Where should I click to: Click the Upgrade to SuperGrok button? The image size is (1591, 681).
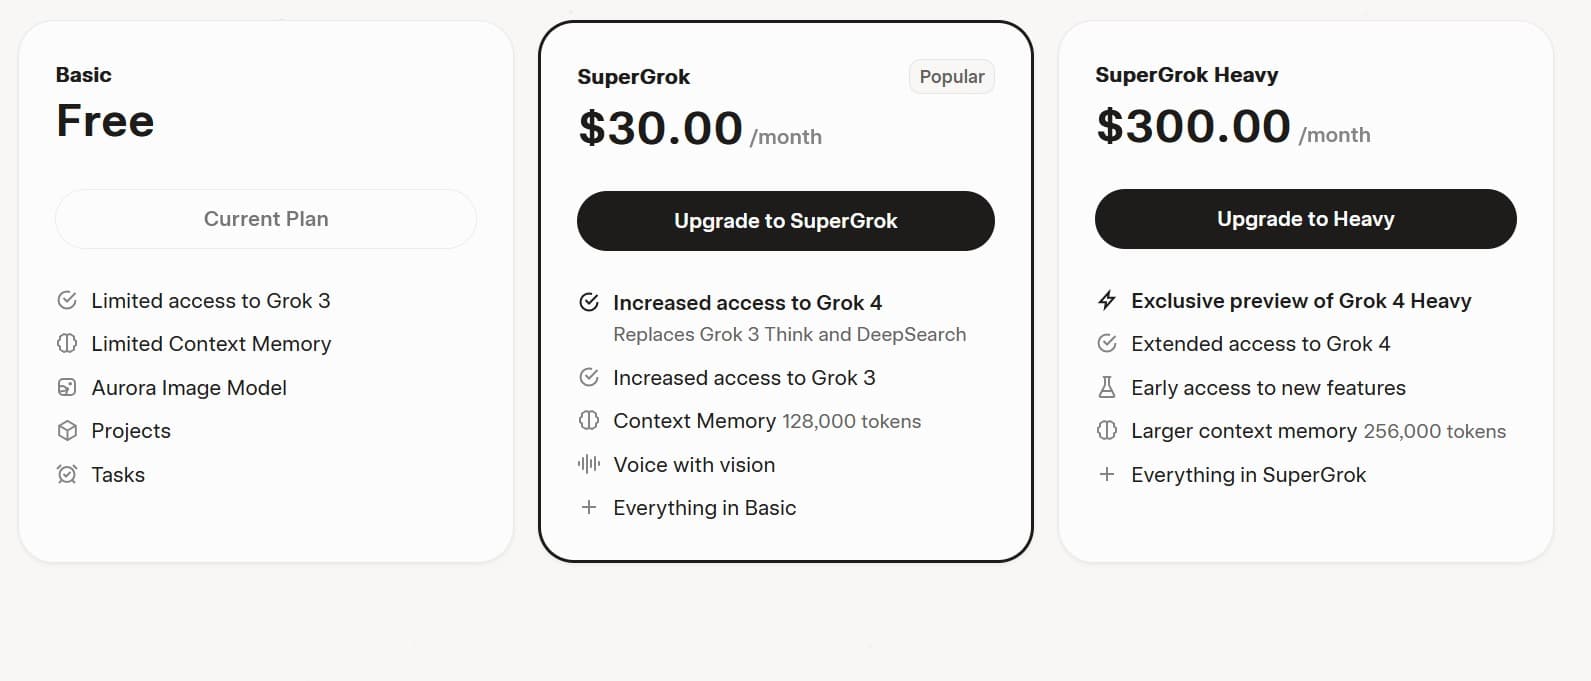click(x=785, y=221)
